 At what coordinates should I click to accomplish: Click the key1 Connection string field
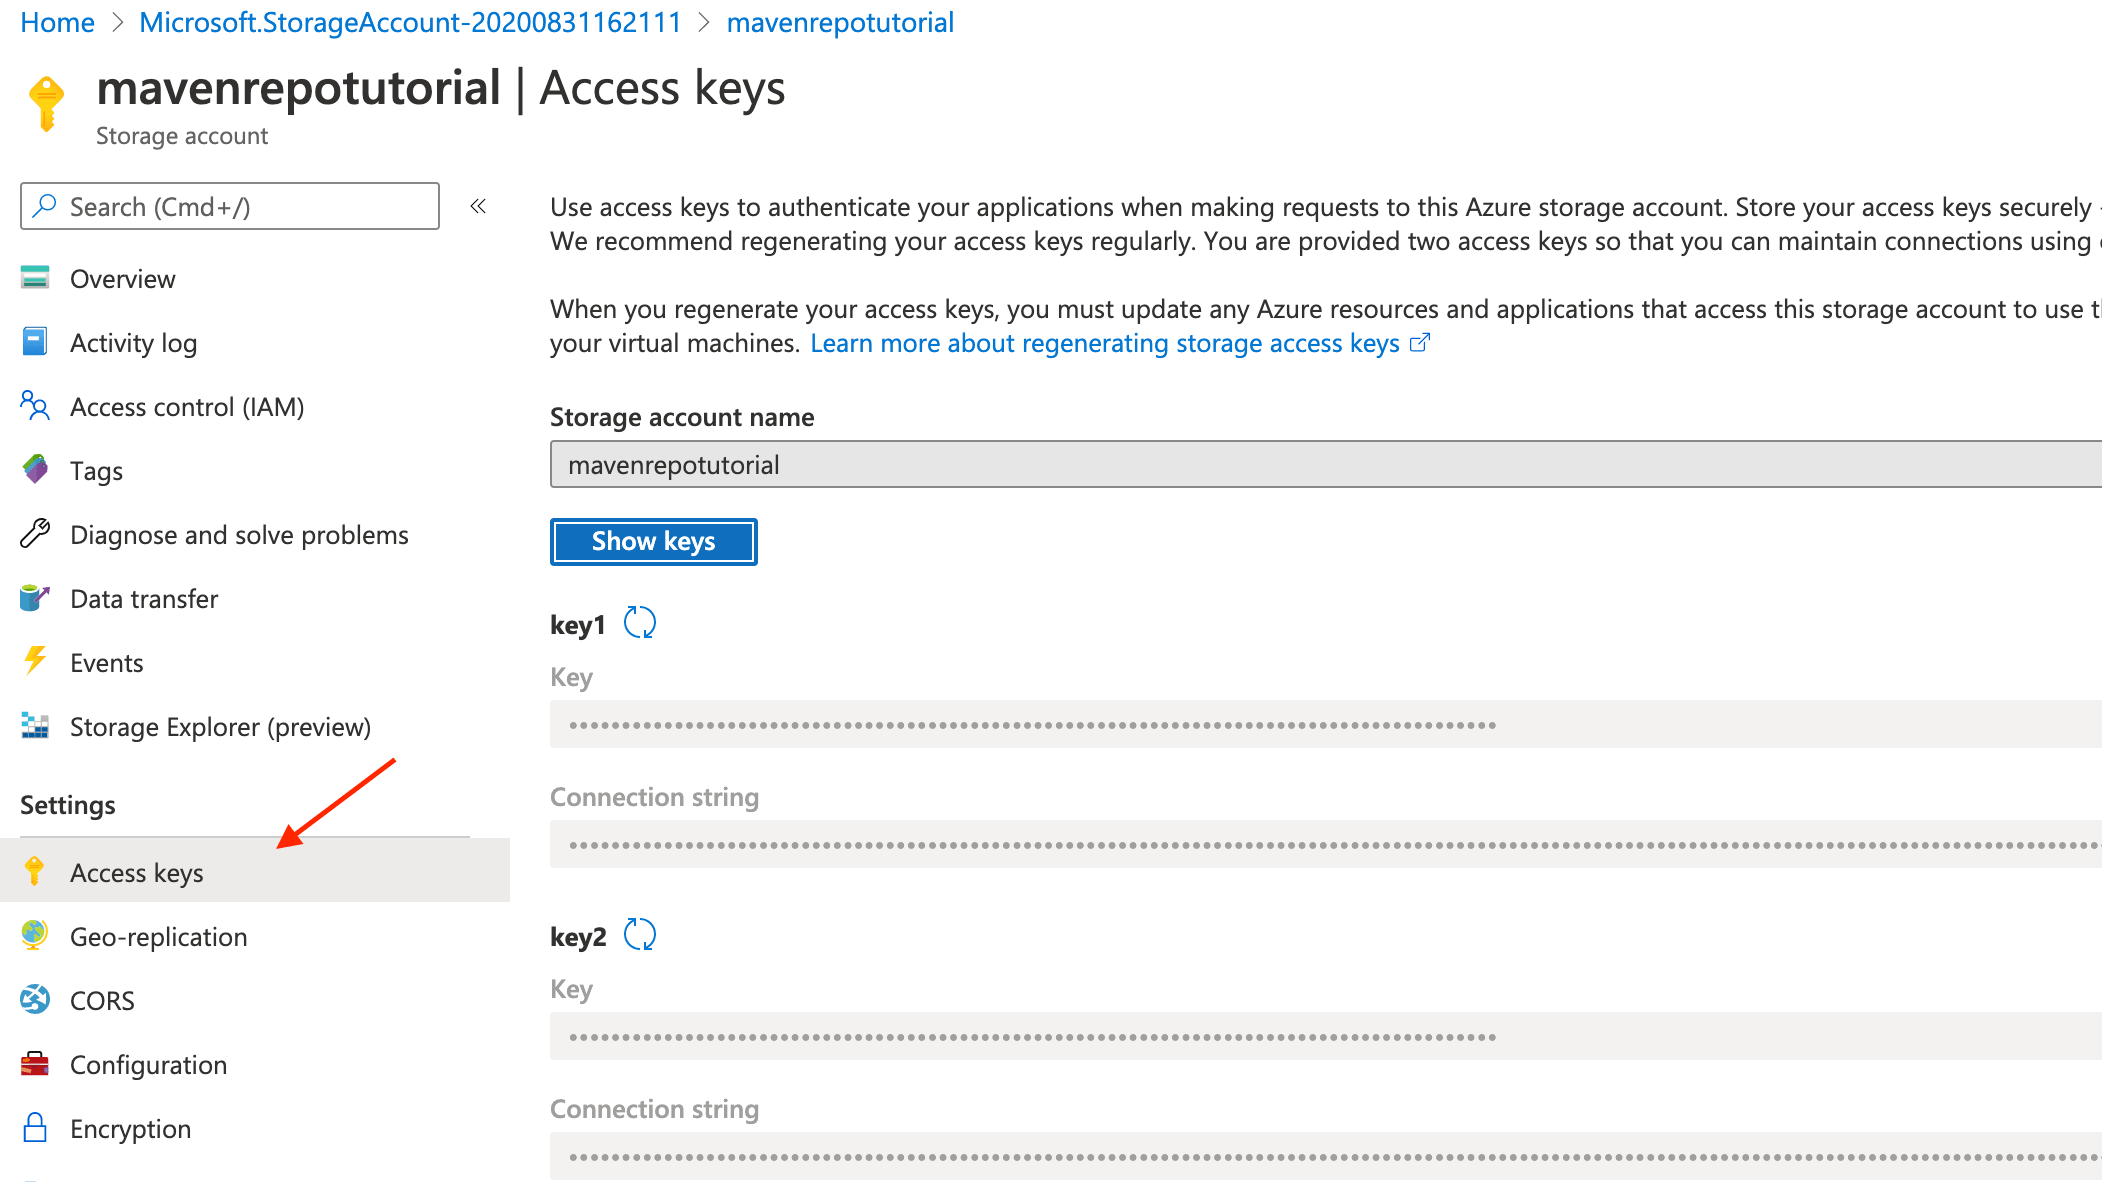click(x=1326, y=844)
